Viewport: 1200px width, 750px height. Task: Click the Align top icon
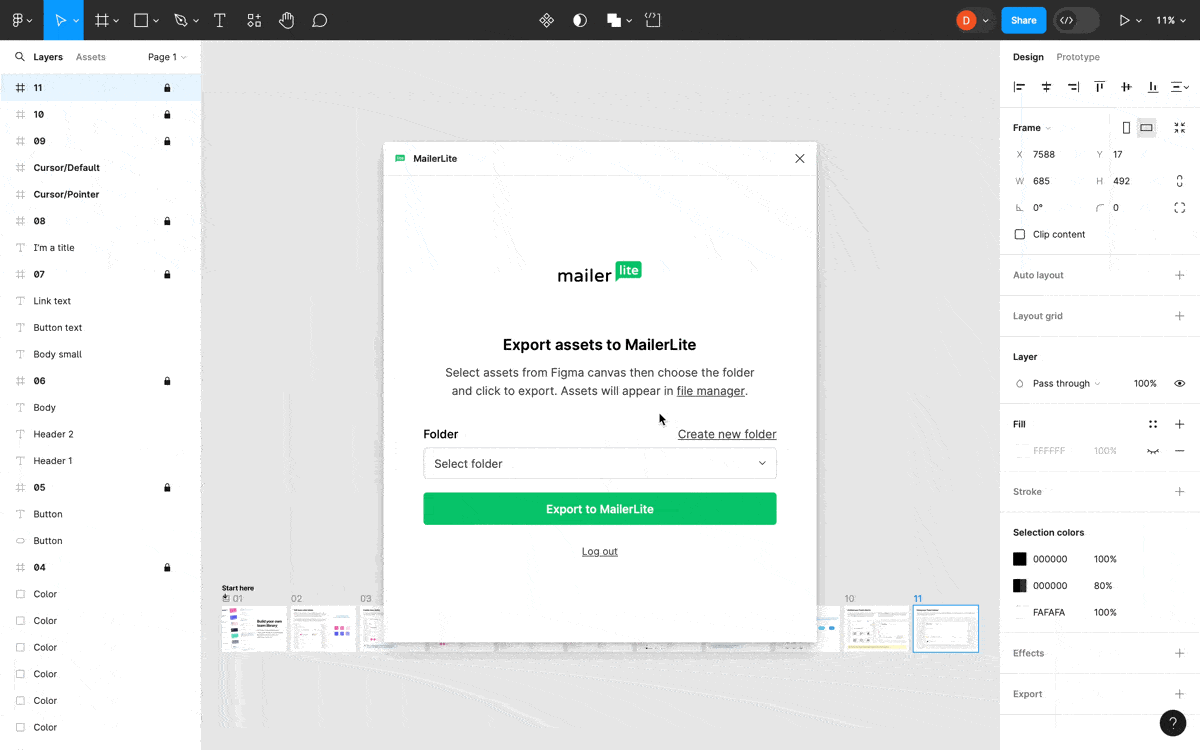(1099, 87)
